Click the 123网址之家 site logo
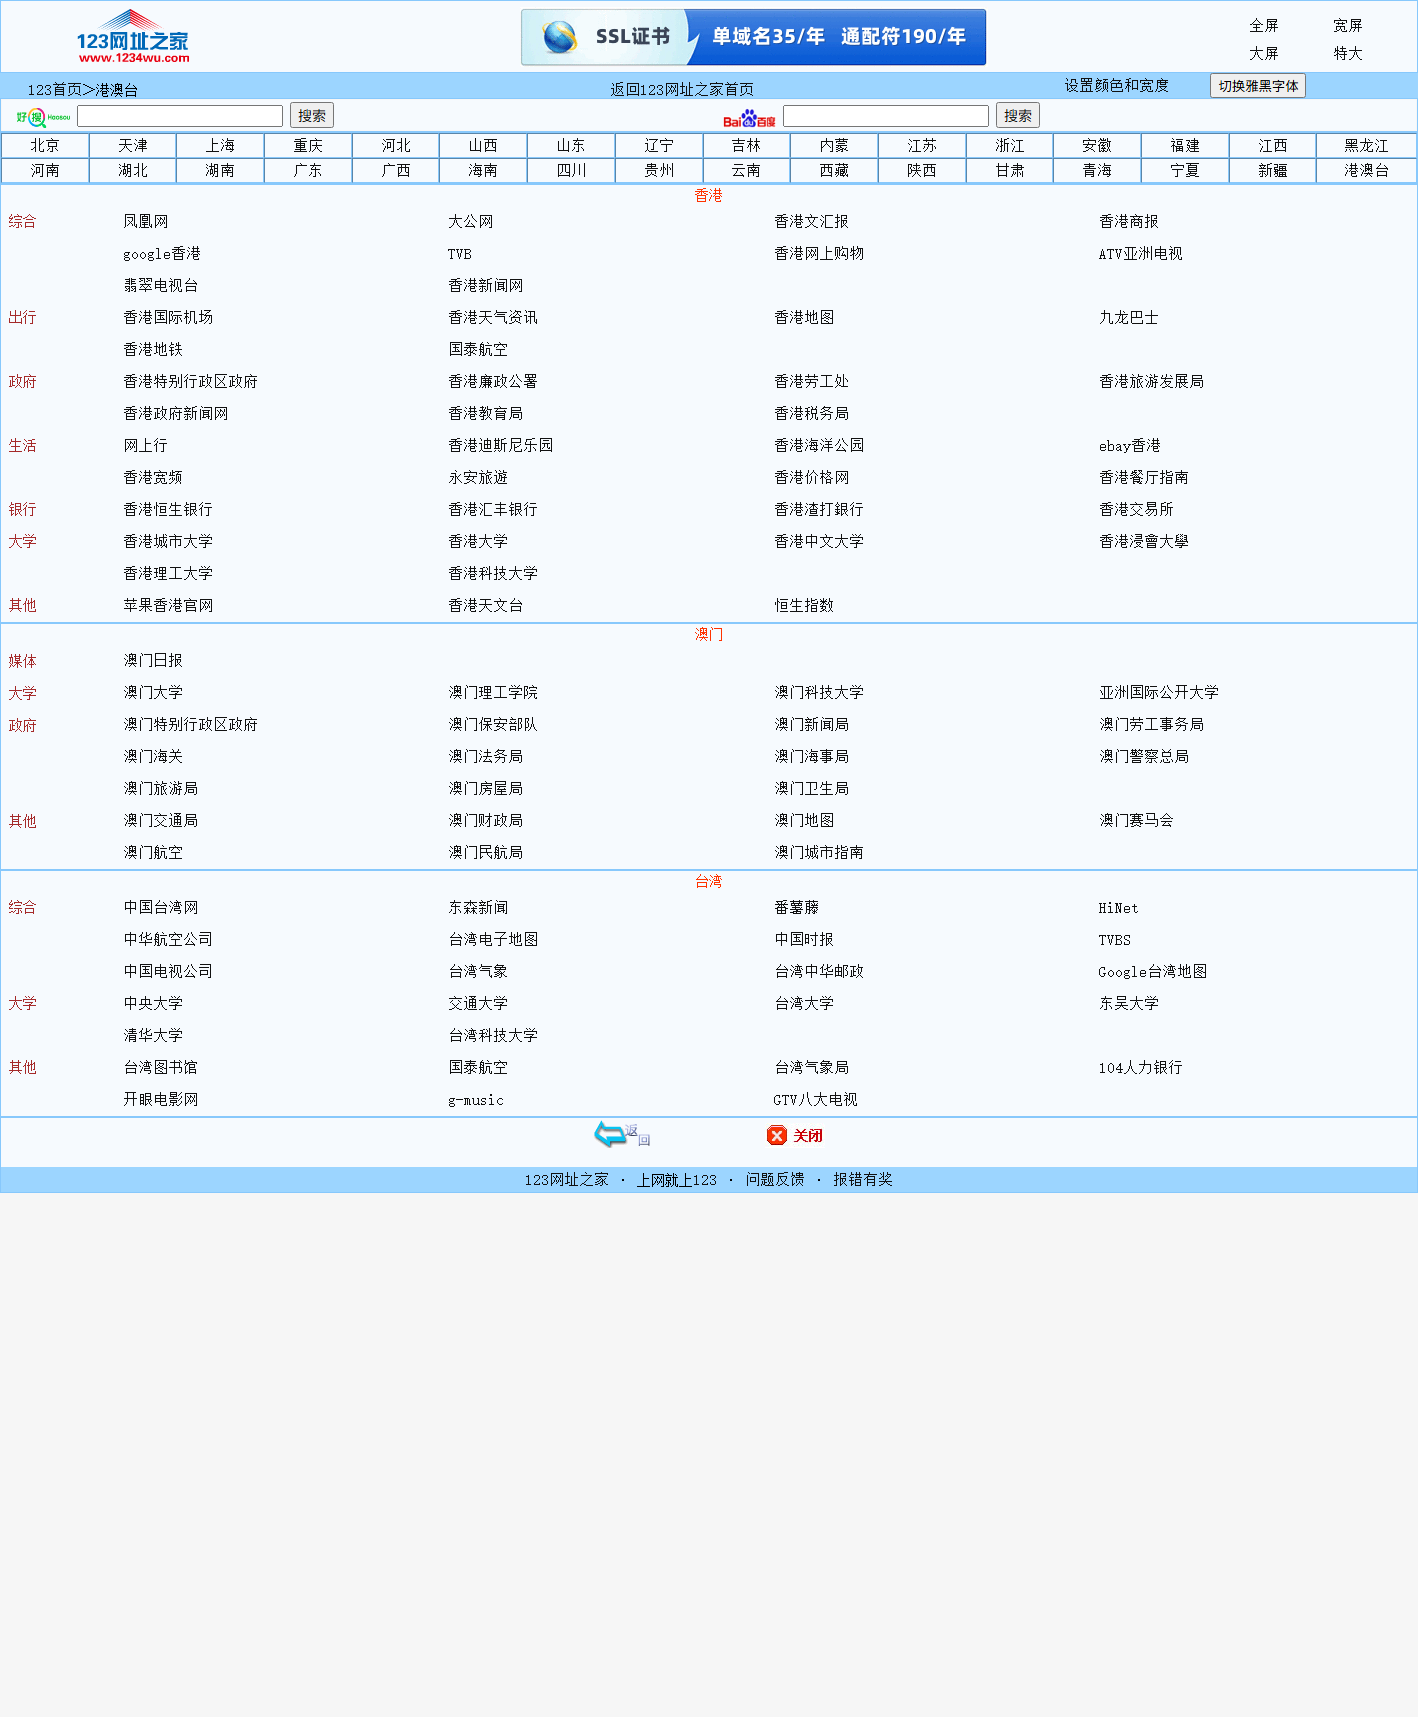 133,37
